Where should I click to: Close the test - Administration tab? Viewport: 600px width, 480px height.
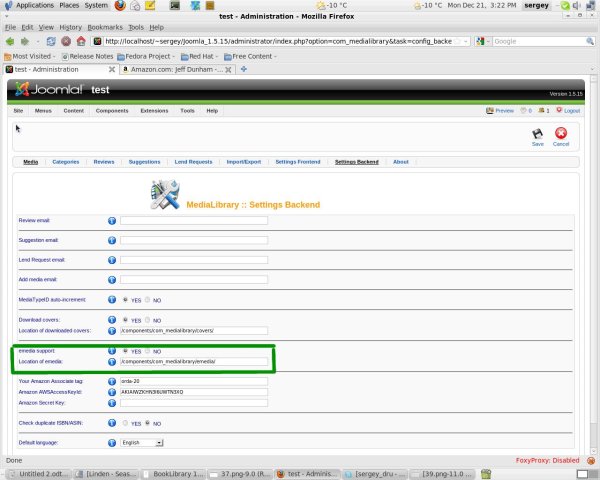[x=112, y=69]
